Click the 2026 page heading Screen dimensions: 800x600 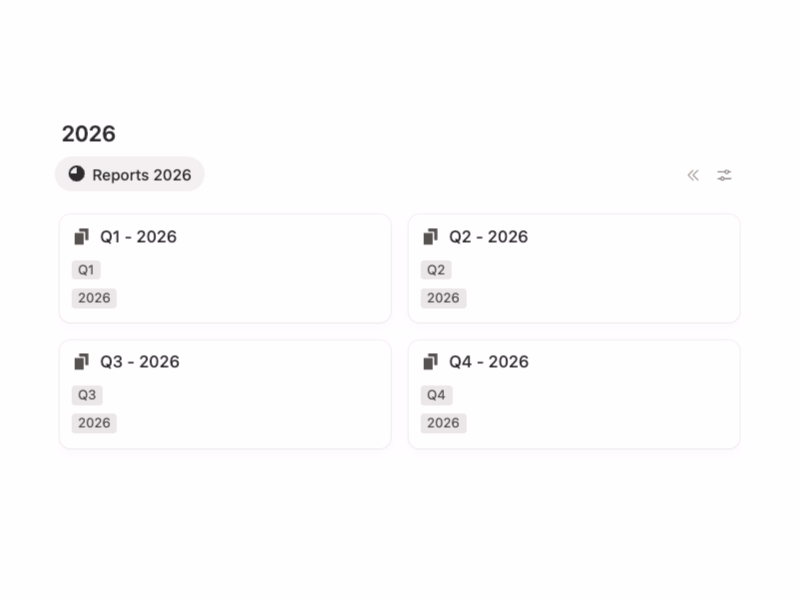pyautogui.click(x=89, y=134)
